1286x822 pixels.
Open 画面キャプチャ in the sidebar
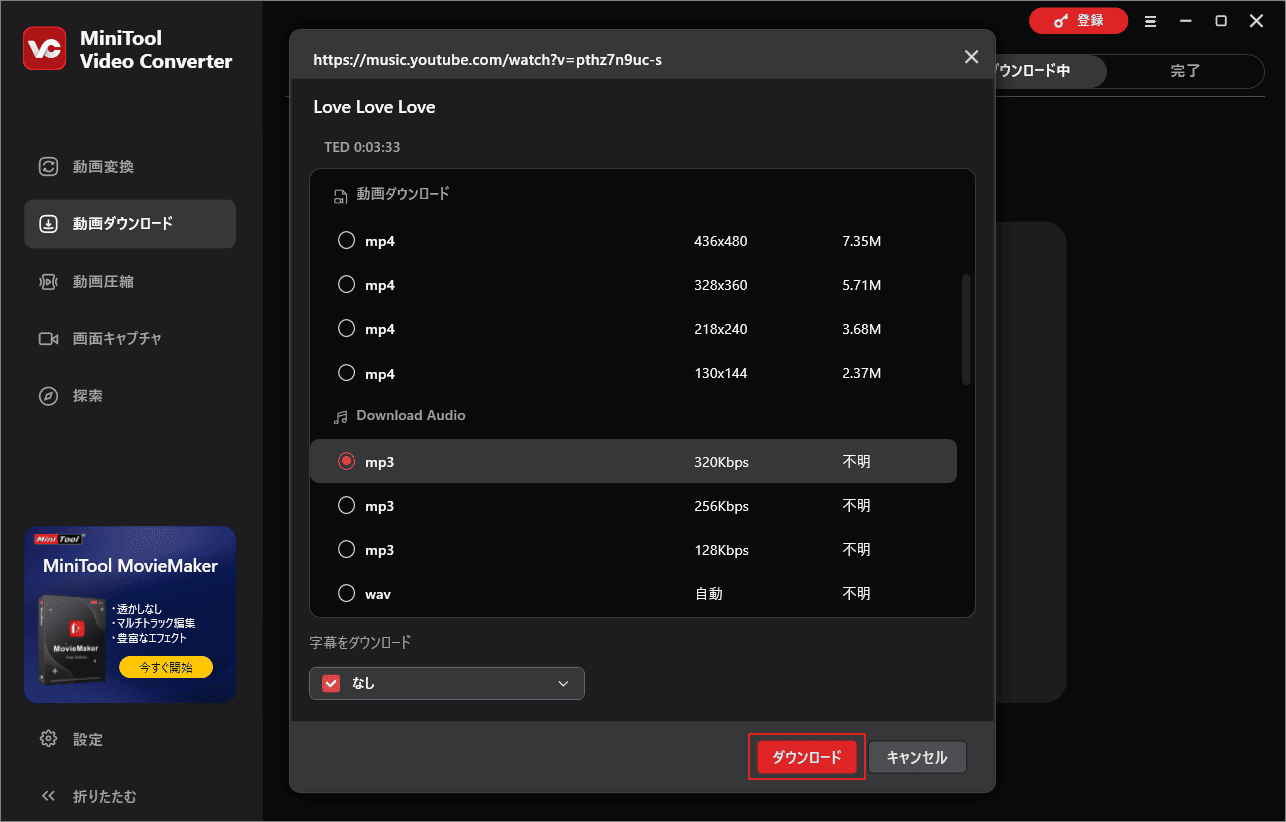pyautogui.click(x=130, y=339)
